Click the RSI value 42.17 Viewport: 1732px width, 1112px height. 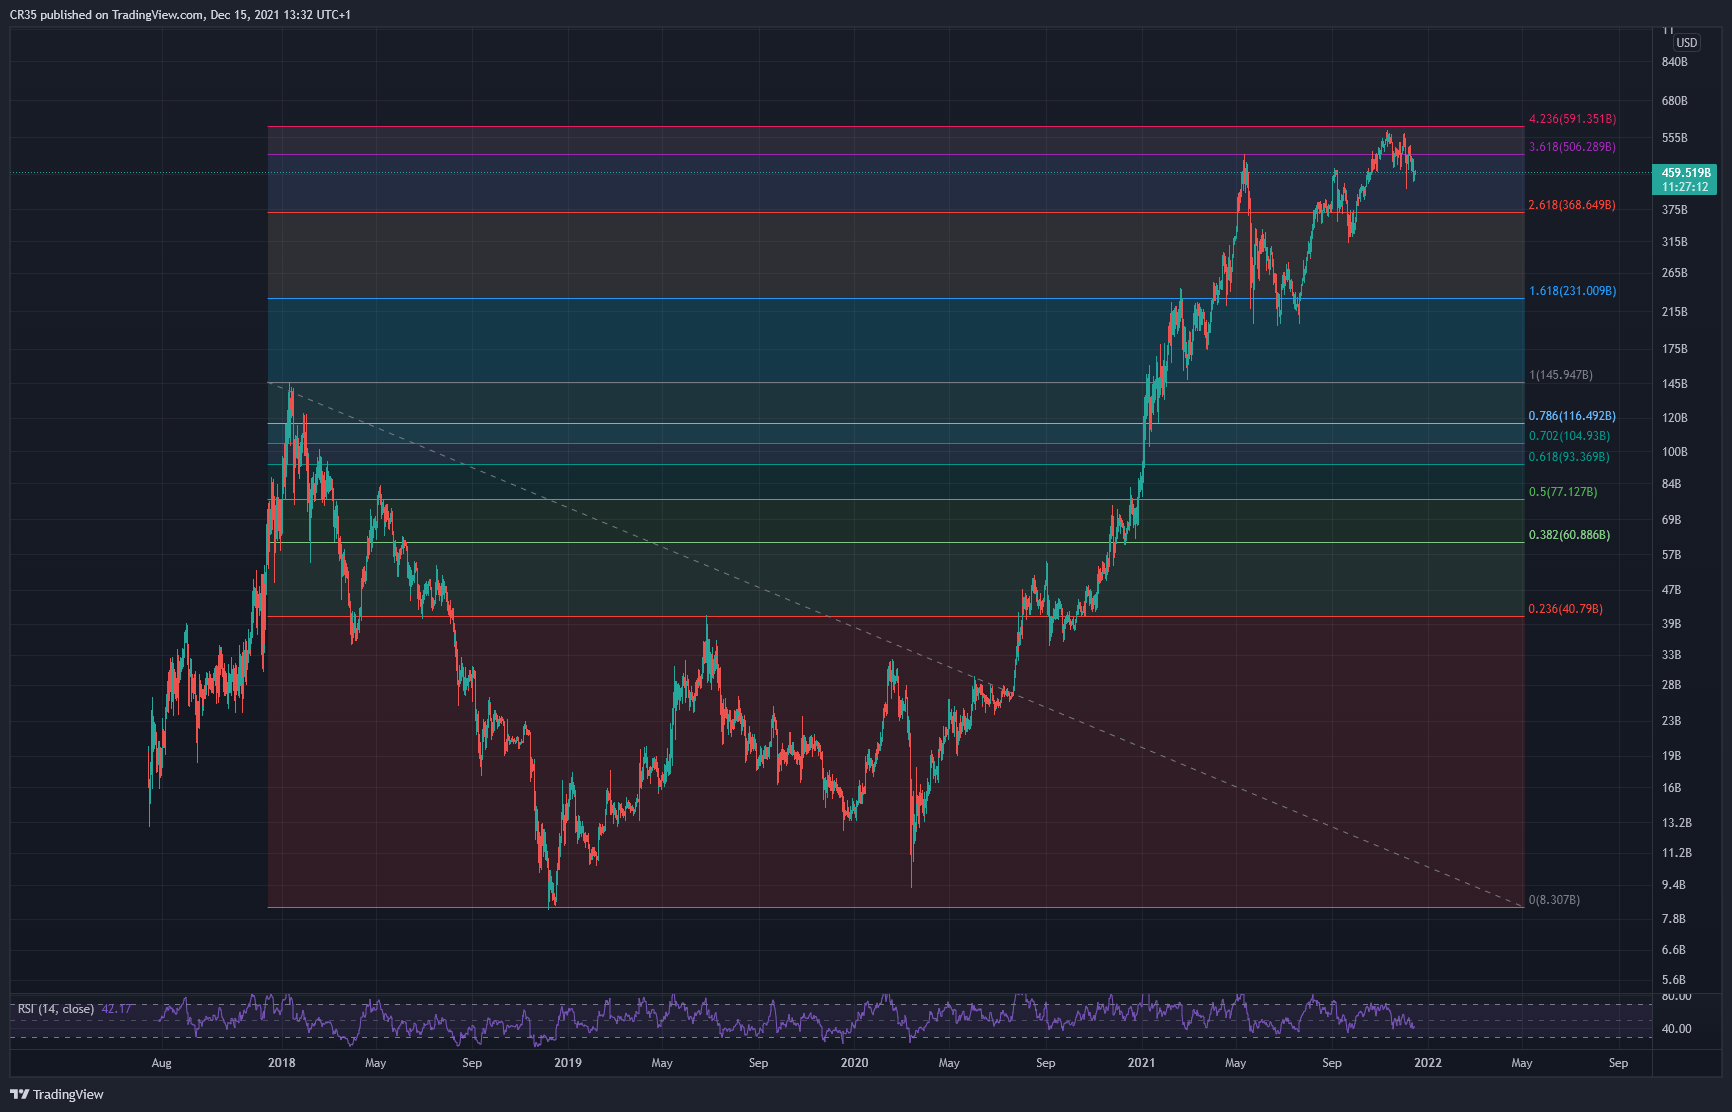click(x=116, y=1009)
